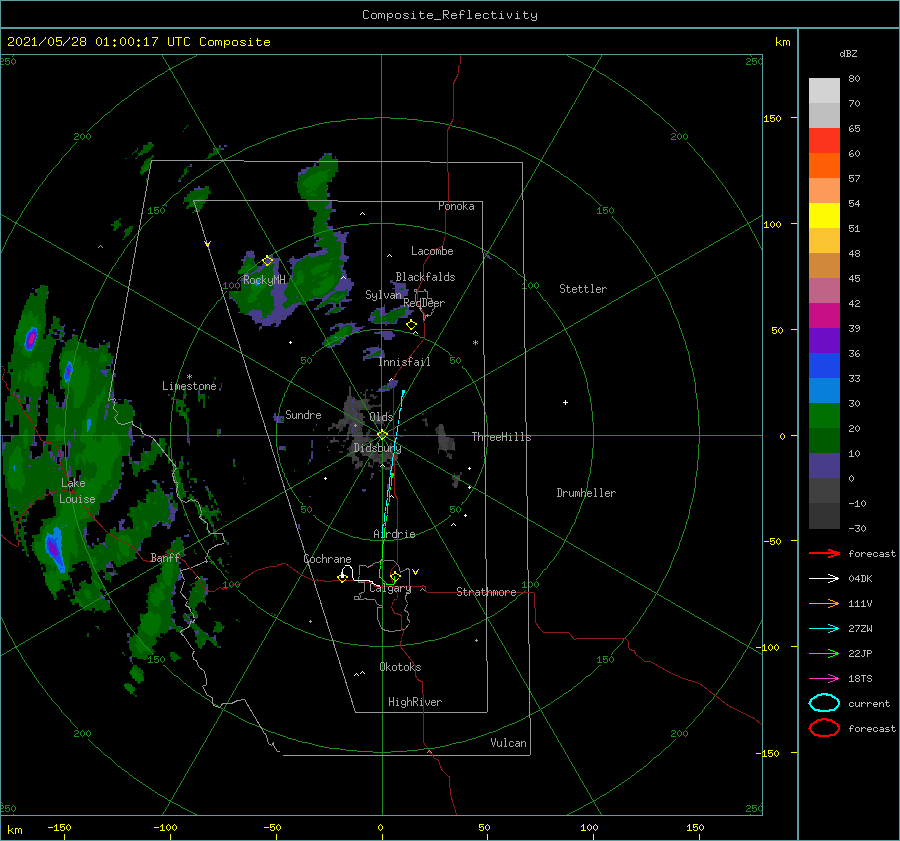The height and width of the screenshot is (841, 900).
Task: Click the Blackfalds label
Action: 425,277
